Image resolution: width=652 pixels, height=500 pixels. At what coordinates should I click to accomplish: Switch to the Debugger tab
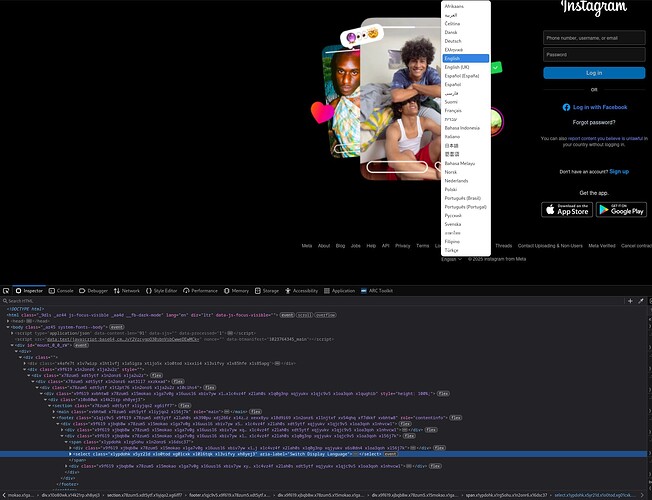click(x=94, y=291)
